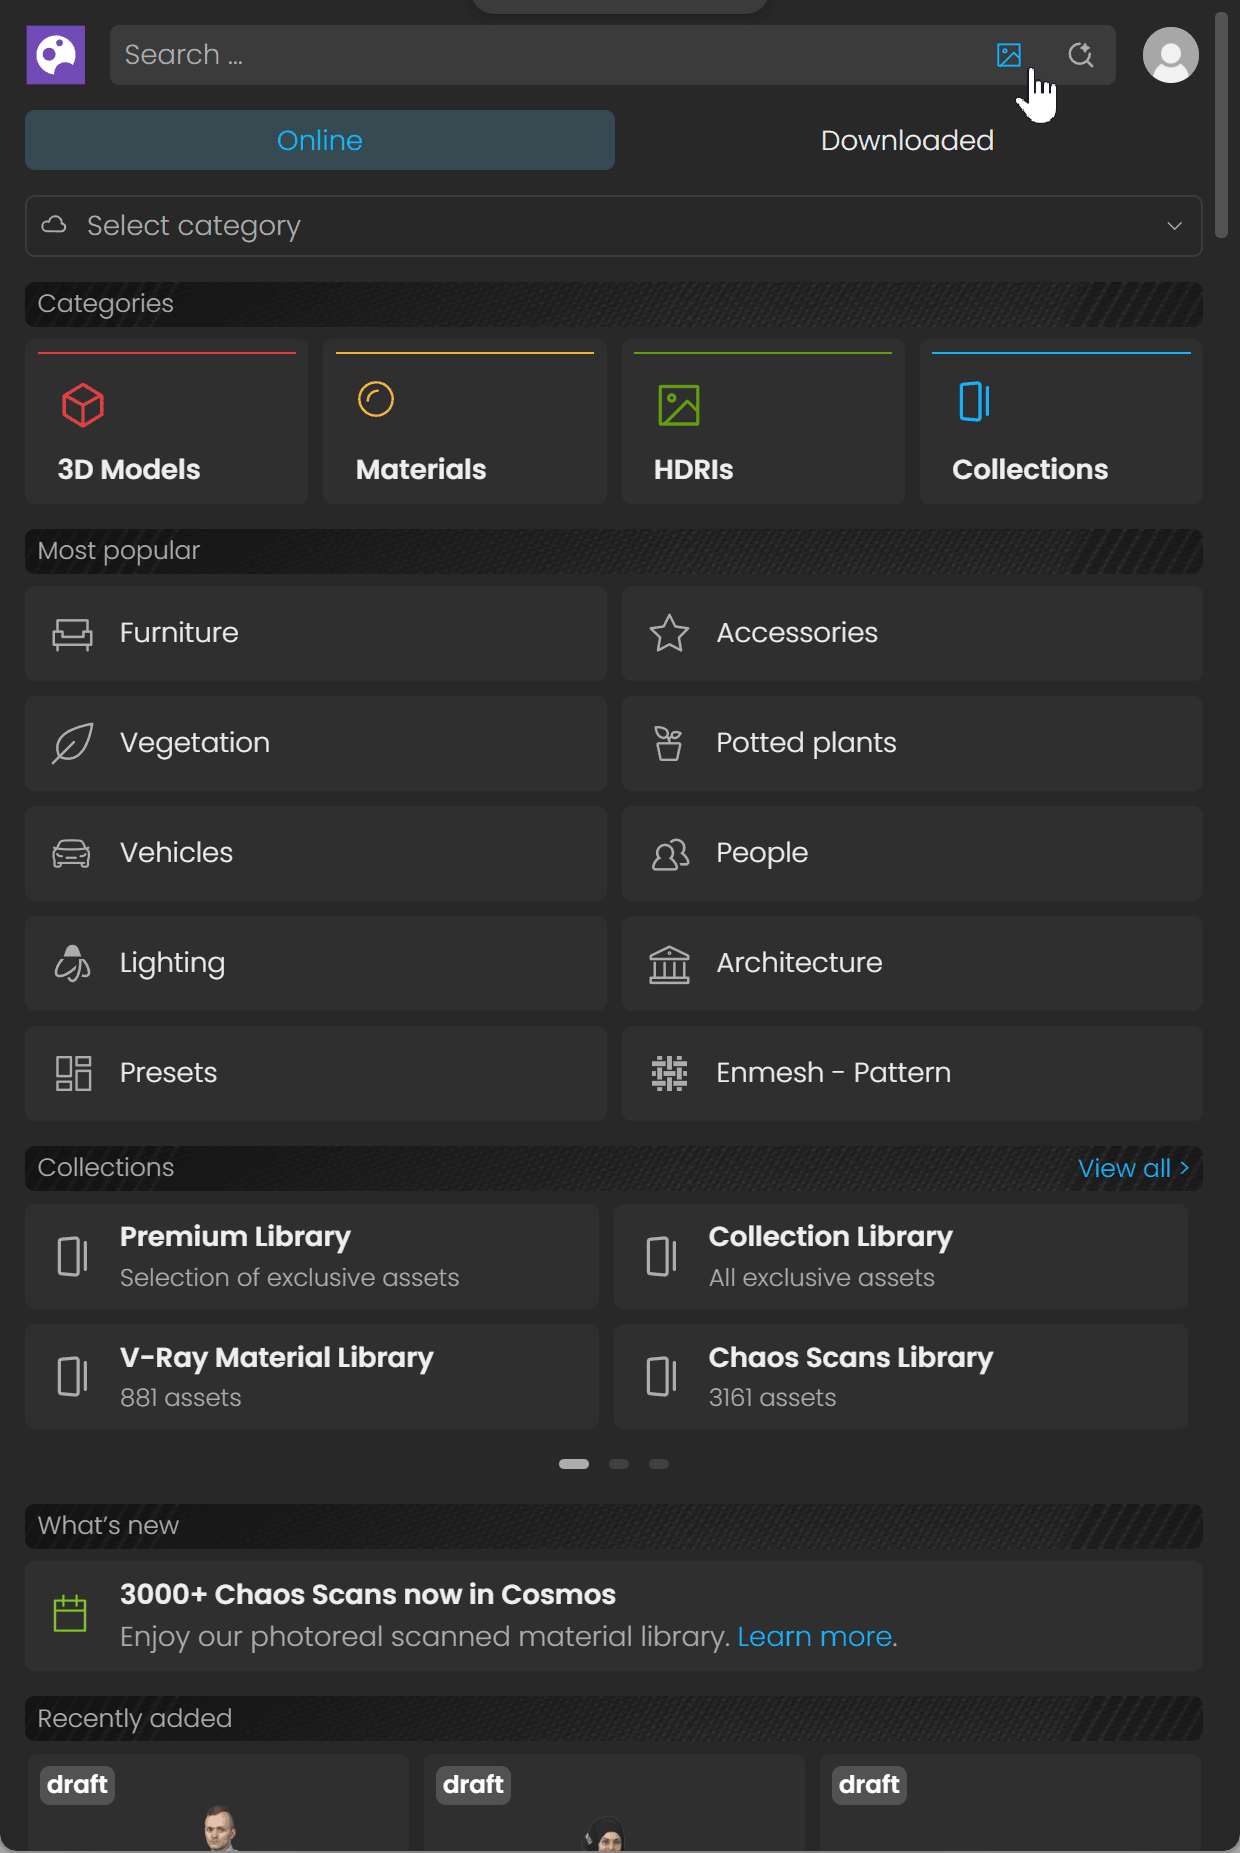Browse Furniture assets

[x=316, y=633]
